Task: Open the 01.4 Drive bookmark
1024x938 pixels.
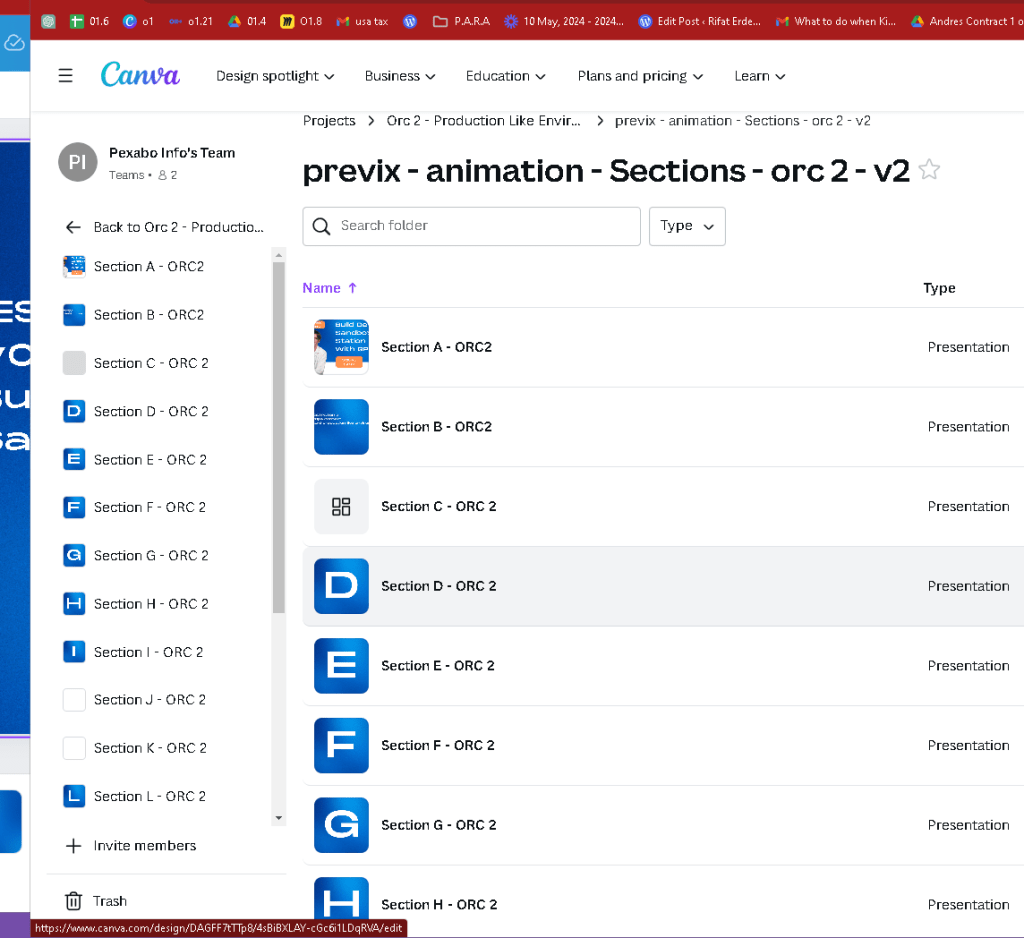Action: click(x=247, y=21)
